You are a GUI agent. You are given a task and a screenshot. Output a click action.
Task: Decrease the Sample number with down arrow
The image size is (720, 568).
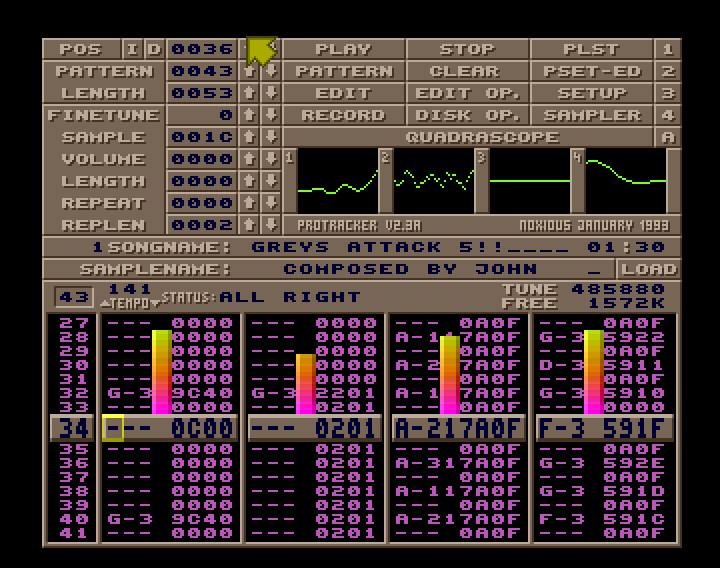coord(270,137)
